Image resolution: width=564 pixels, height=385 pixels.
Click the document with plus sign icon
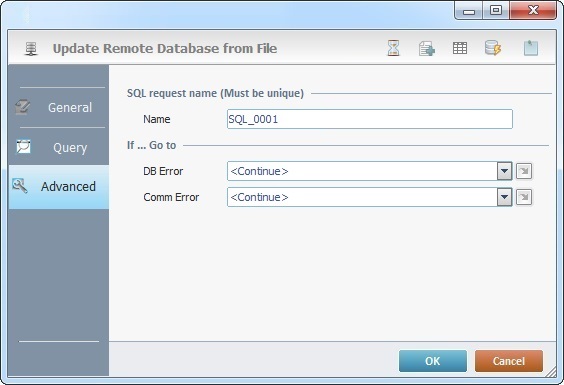coord(427,48)
